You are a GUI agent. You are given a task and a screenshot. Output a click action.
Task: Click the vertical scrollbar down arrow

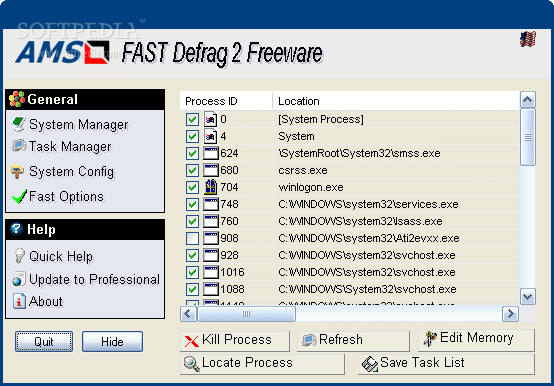(x=528, y=296)
